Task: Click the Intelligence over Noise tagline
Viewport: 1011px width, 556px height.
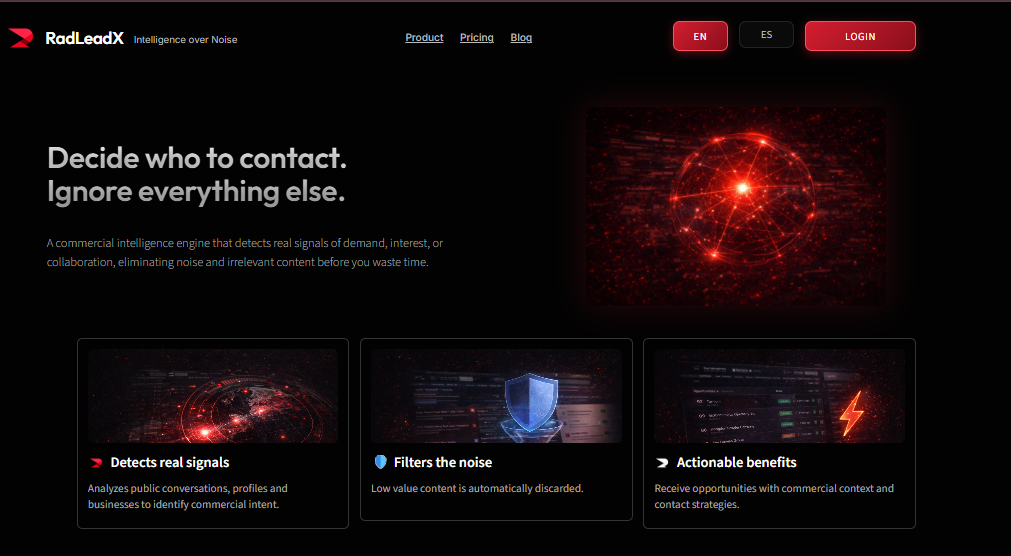Action: pos(186,39)
